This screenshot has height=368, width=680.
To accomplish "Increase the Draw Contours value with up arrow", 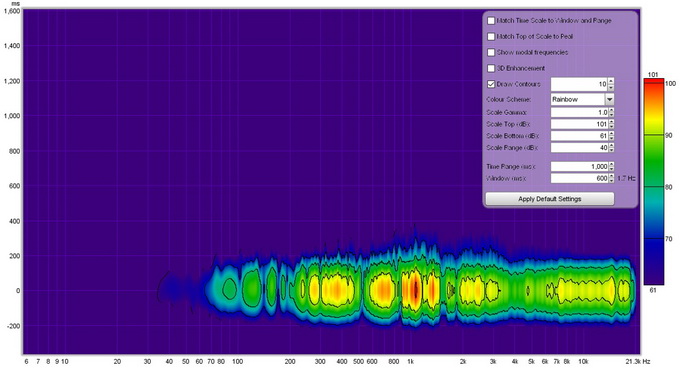I will pyautogui.click(x=611, y=81).
